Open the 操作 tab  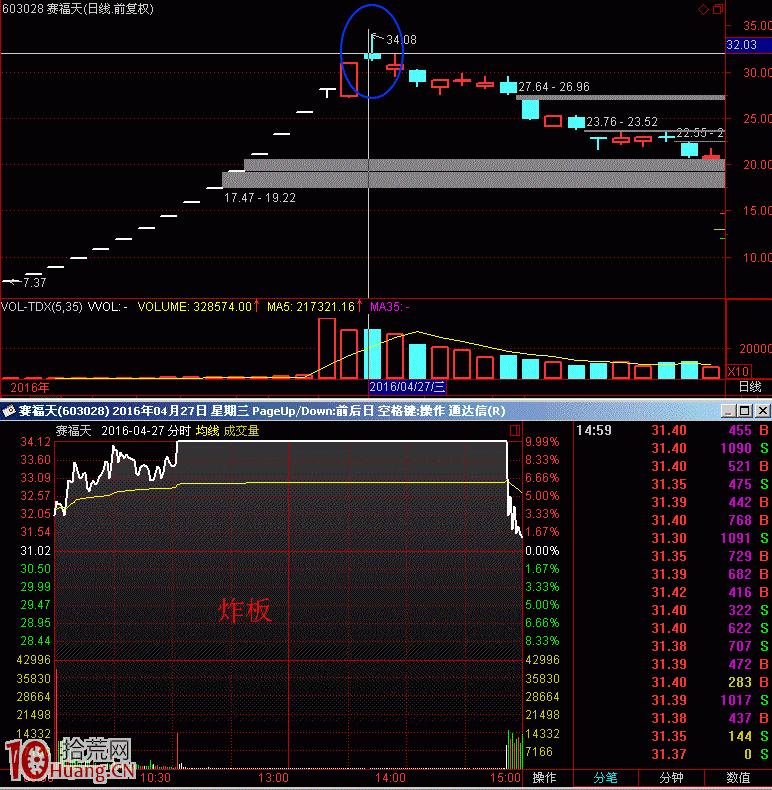545,778
